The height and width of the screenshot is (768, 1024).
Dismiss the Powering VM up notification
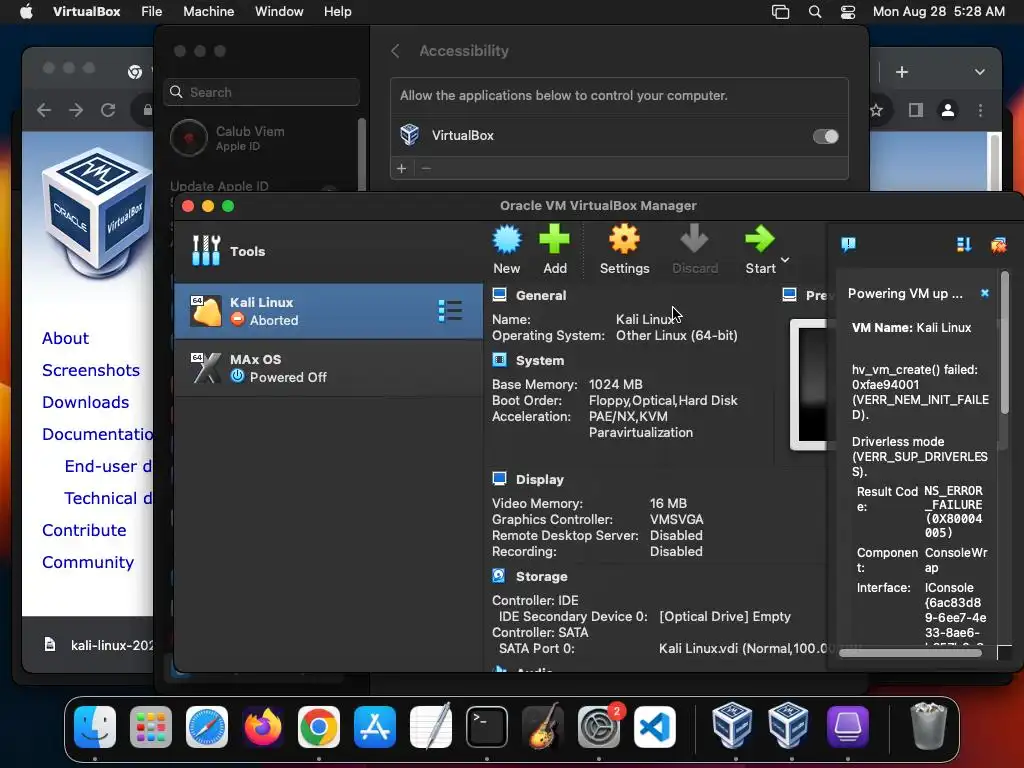coord(985,293)
